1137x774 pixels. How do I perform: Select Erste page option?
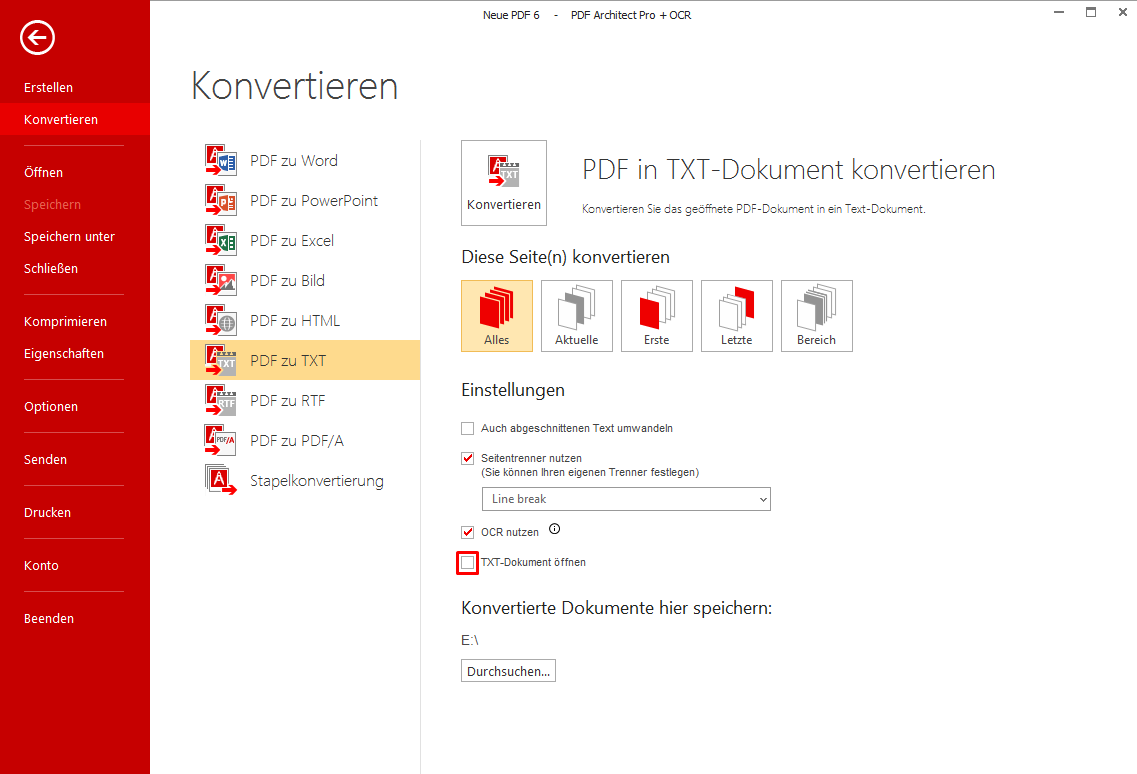(656, 316)
